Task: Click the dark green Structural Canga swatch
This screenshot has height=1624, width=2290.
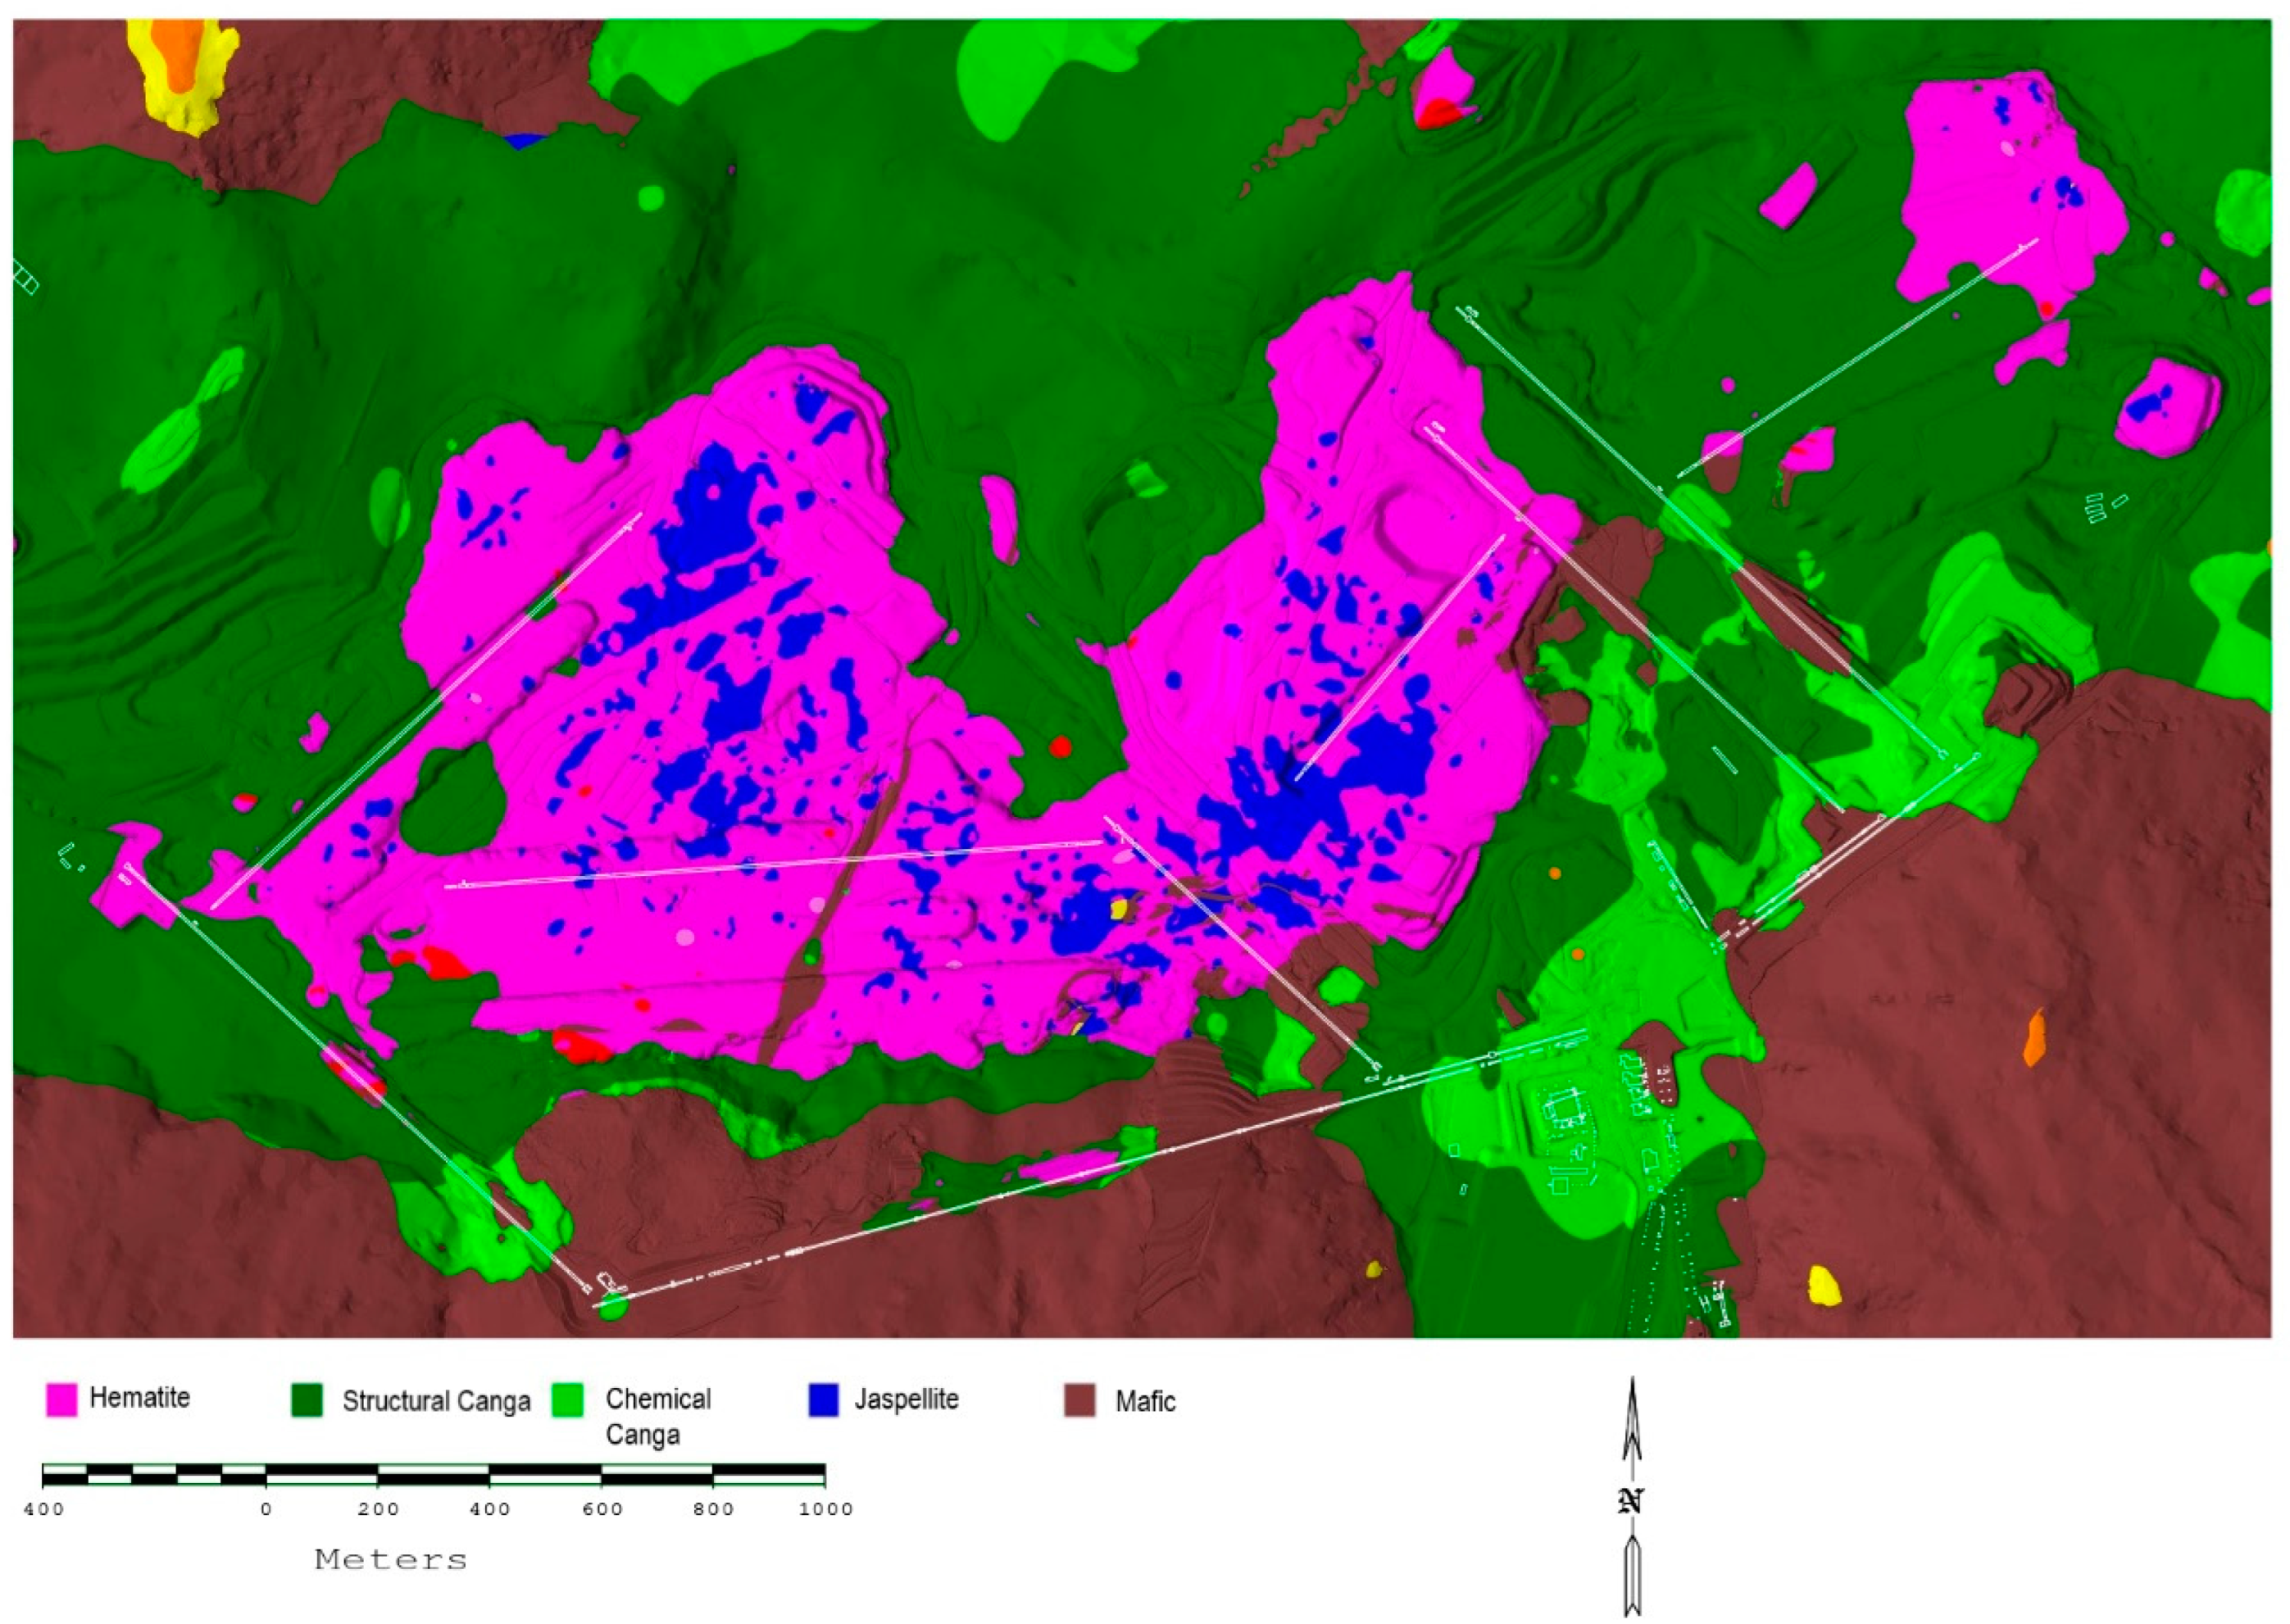Action: click(307, 1401)
